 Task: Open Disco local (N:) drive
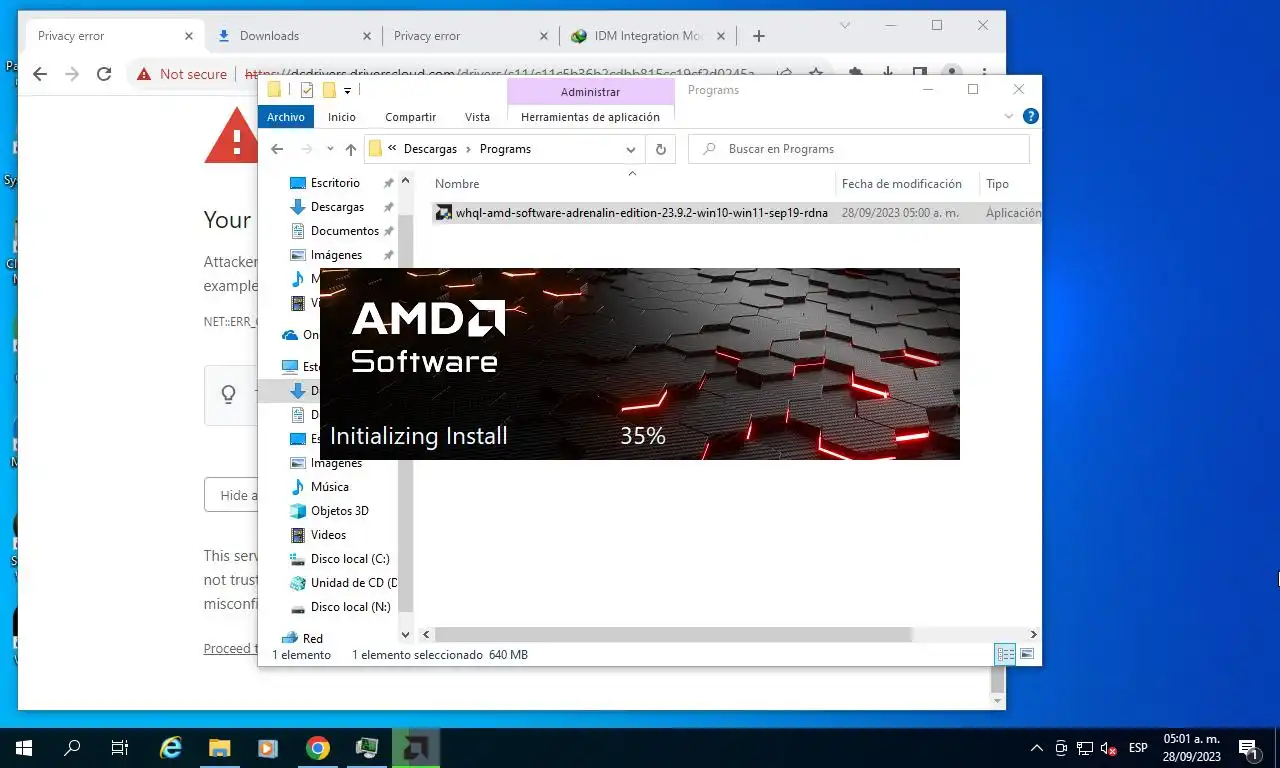[350, 607]
